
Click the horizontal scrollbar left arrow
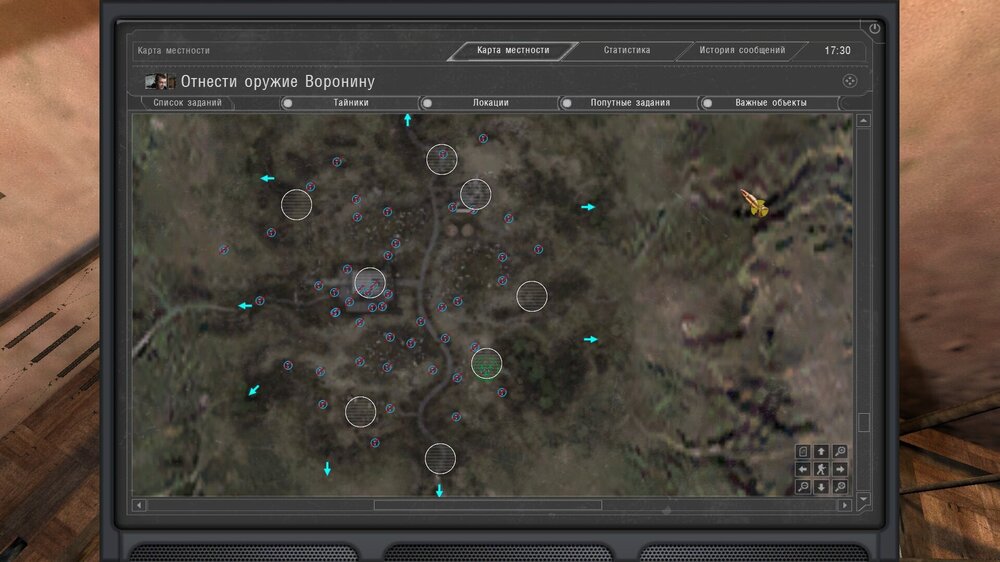click(139, 505)
